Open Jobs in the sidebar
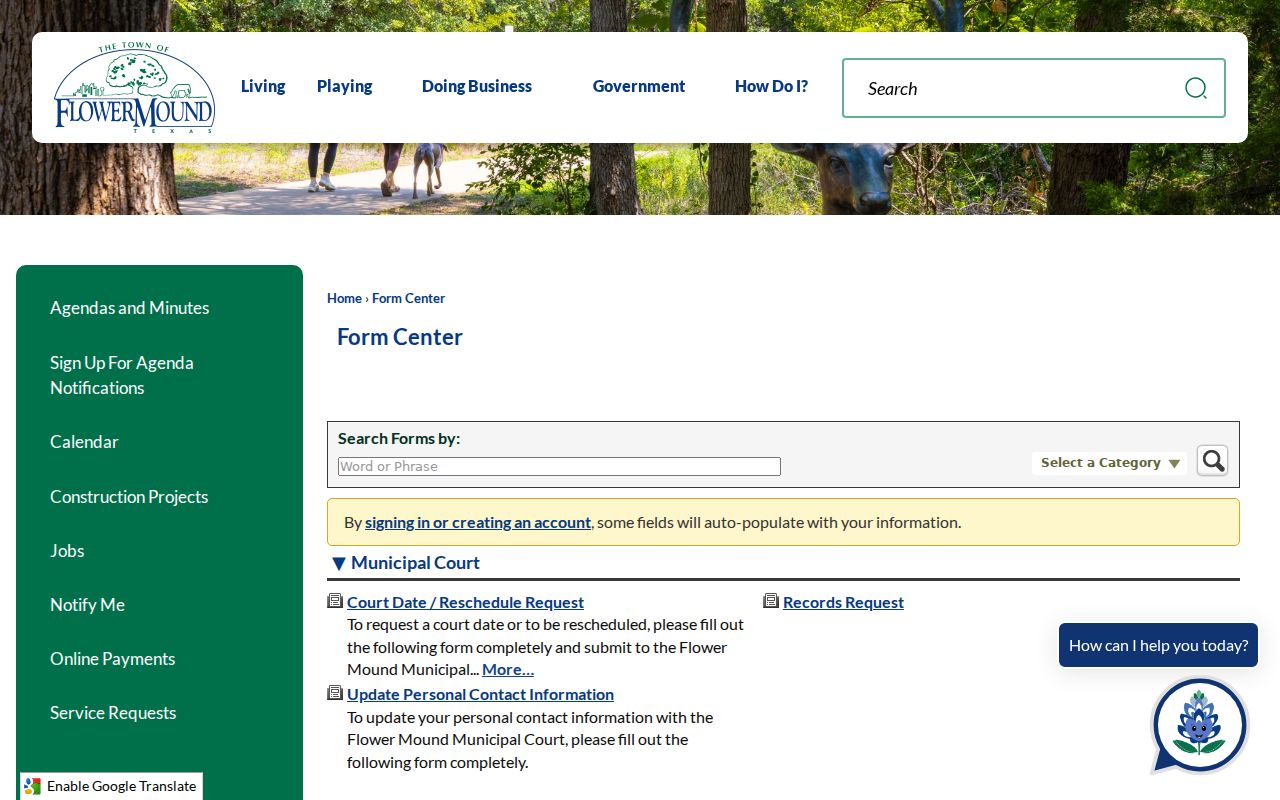1280x800 pixels. [x=67, y=550]
